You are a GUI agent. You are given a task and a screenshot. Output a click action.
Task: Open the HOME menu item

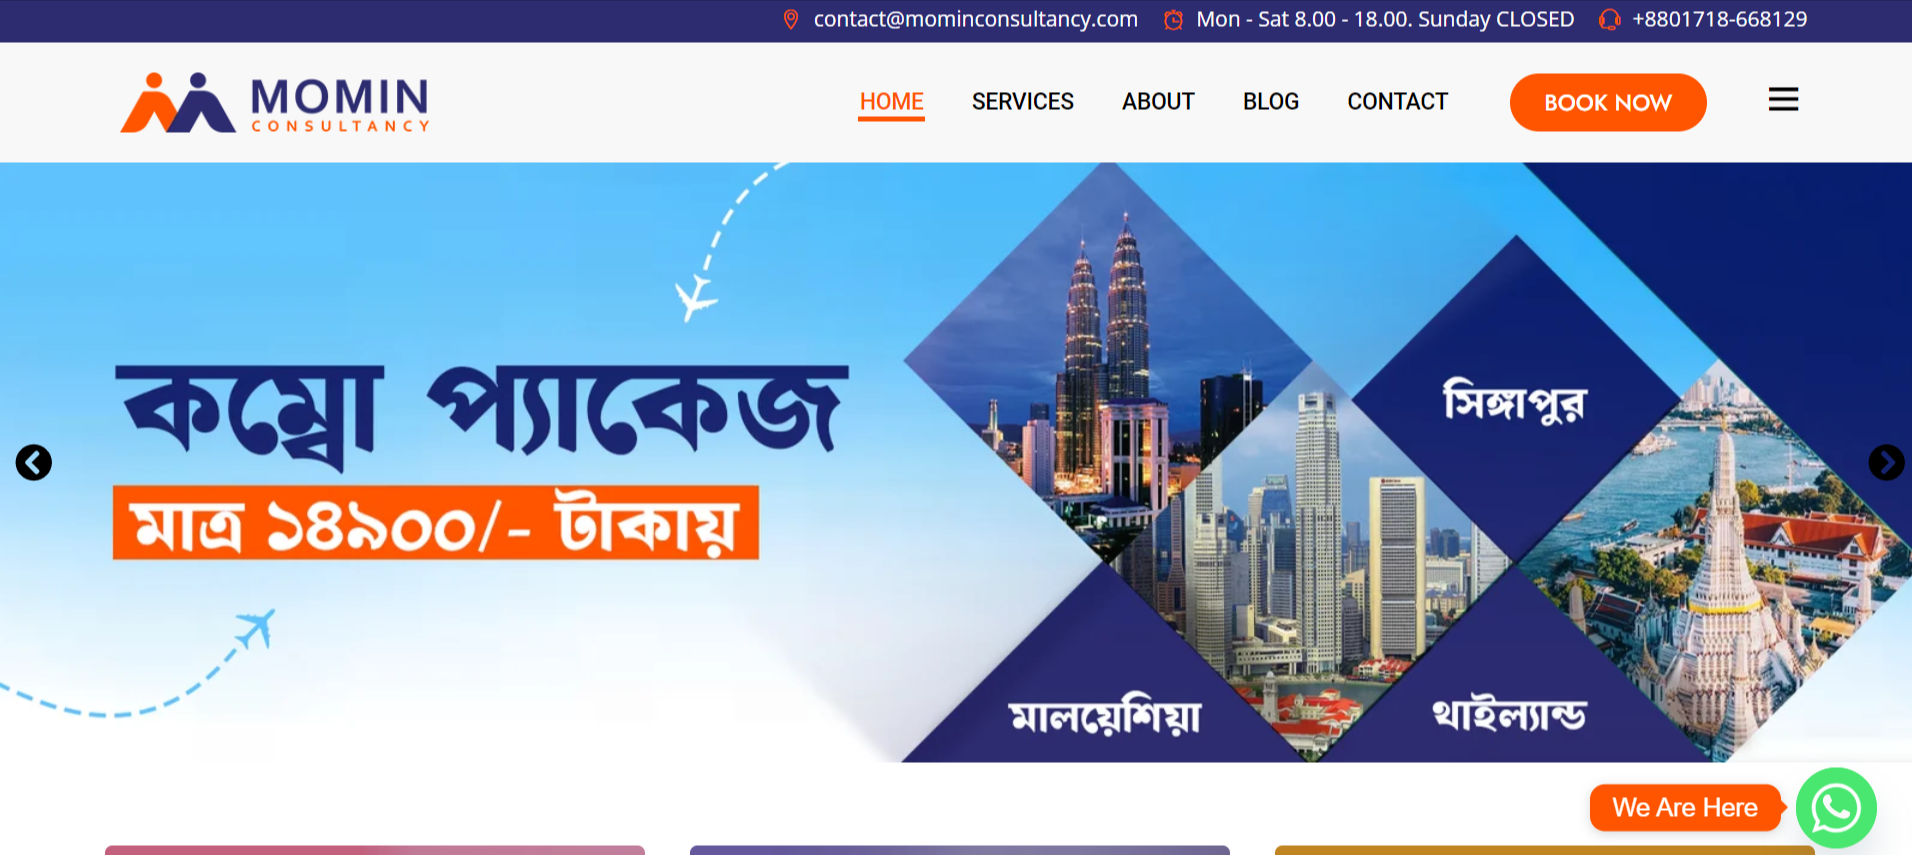pos(891,102)
